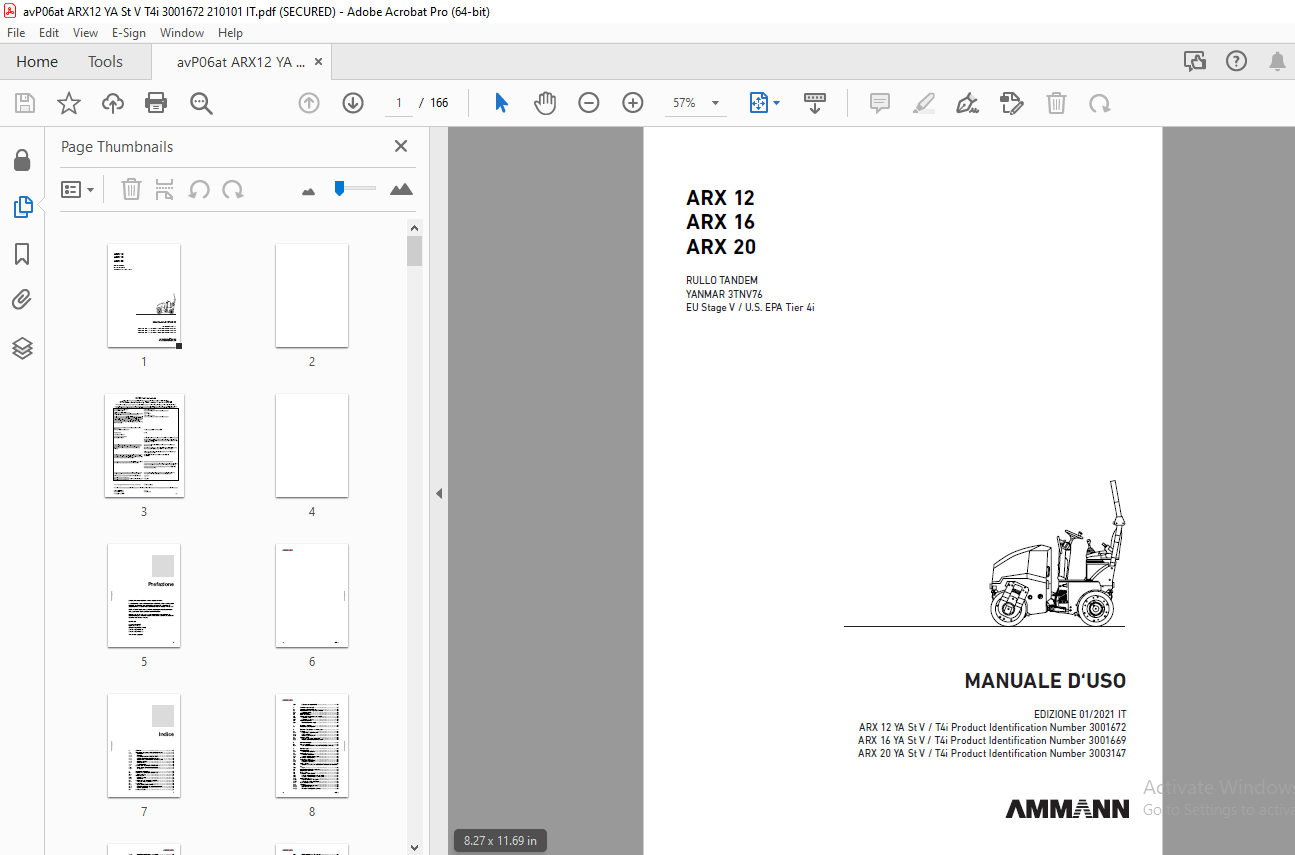Open the scrolling mode keyboard-arrow icon
The width and height of the screenshot is (1295, 855).
click(x=815, y=103)
